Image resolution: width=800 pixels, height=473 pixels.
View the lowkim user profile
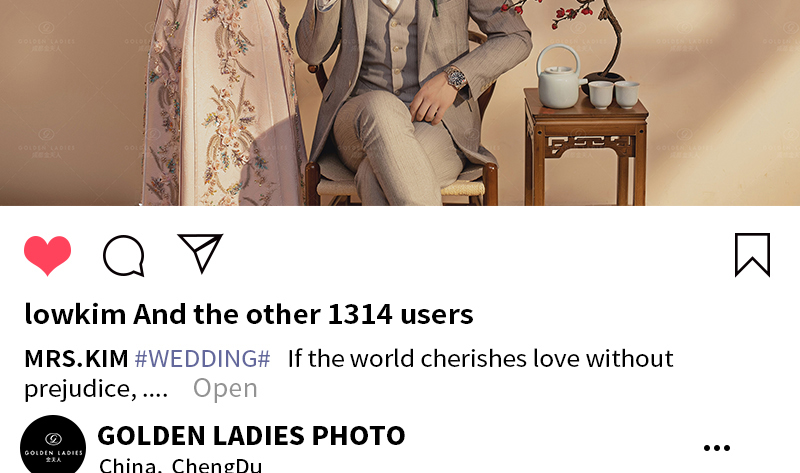tap(75, 314)
